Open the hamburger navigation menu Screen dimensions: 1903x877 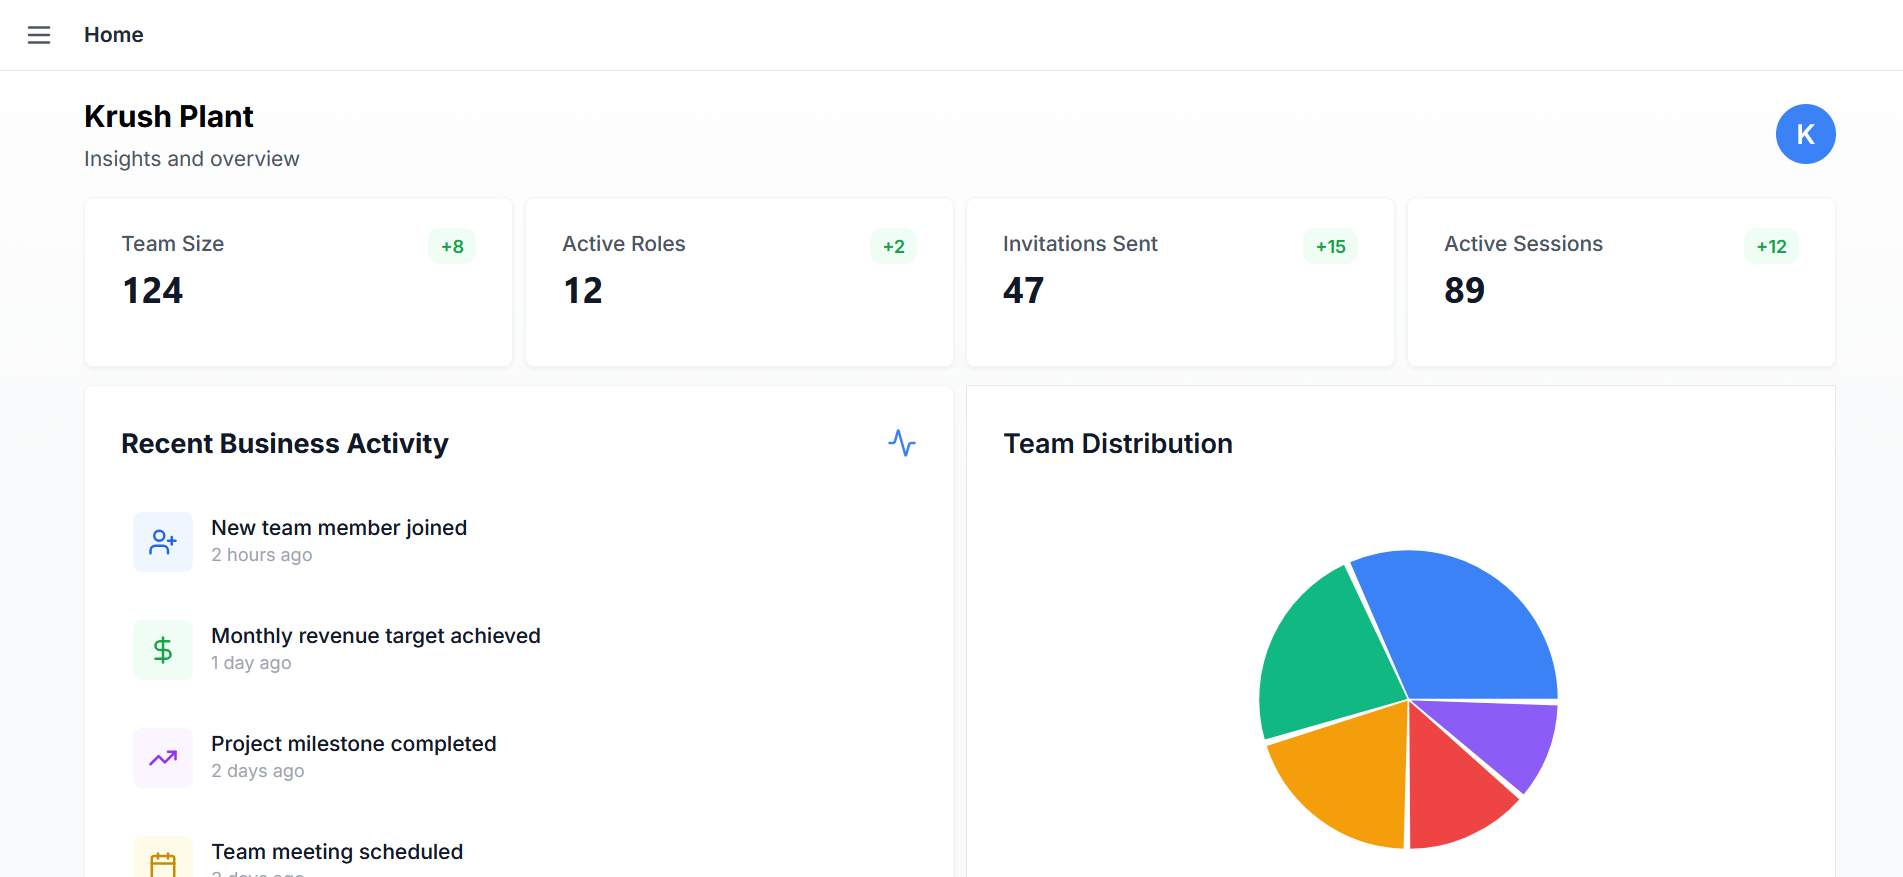[39, 35]
